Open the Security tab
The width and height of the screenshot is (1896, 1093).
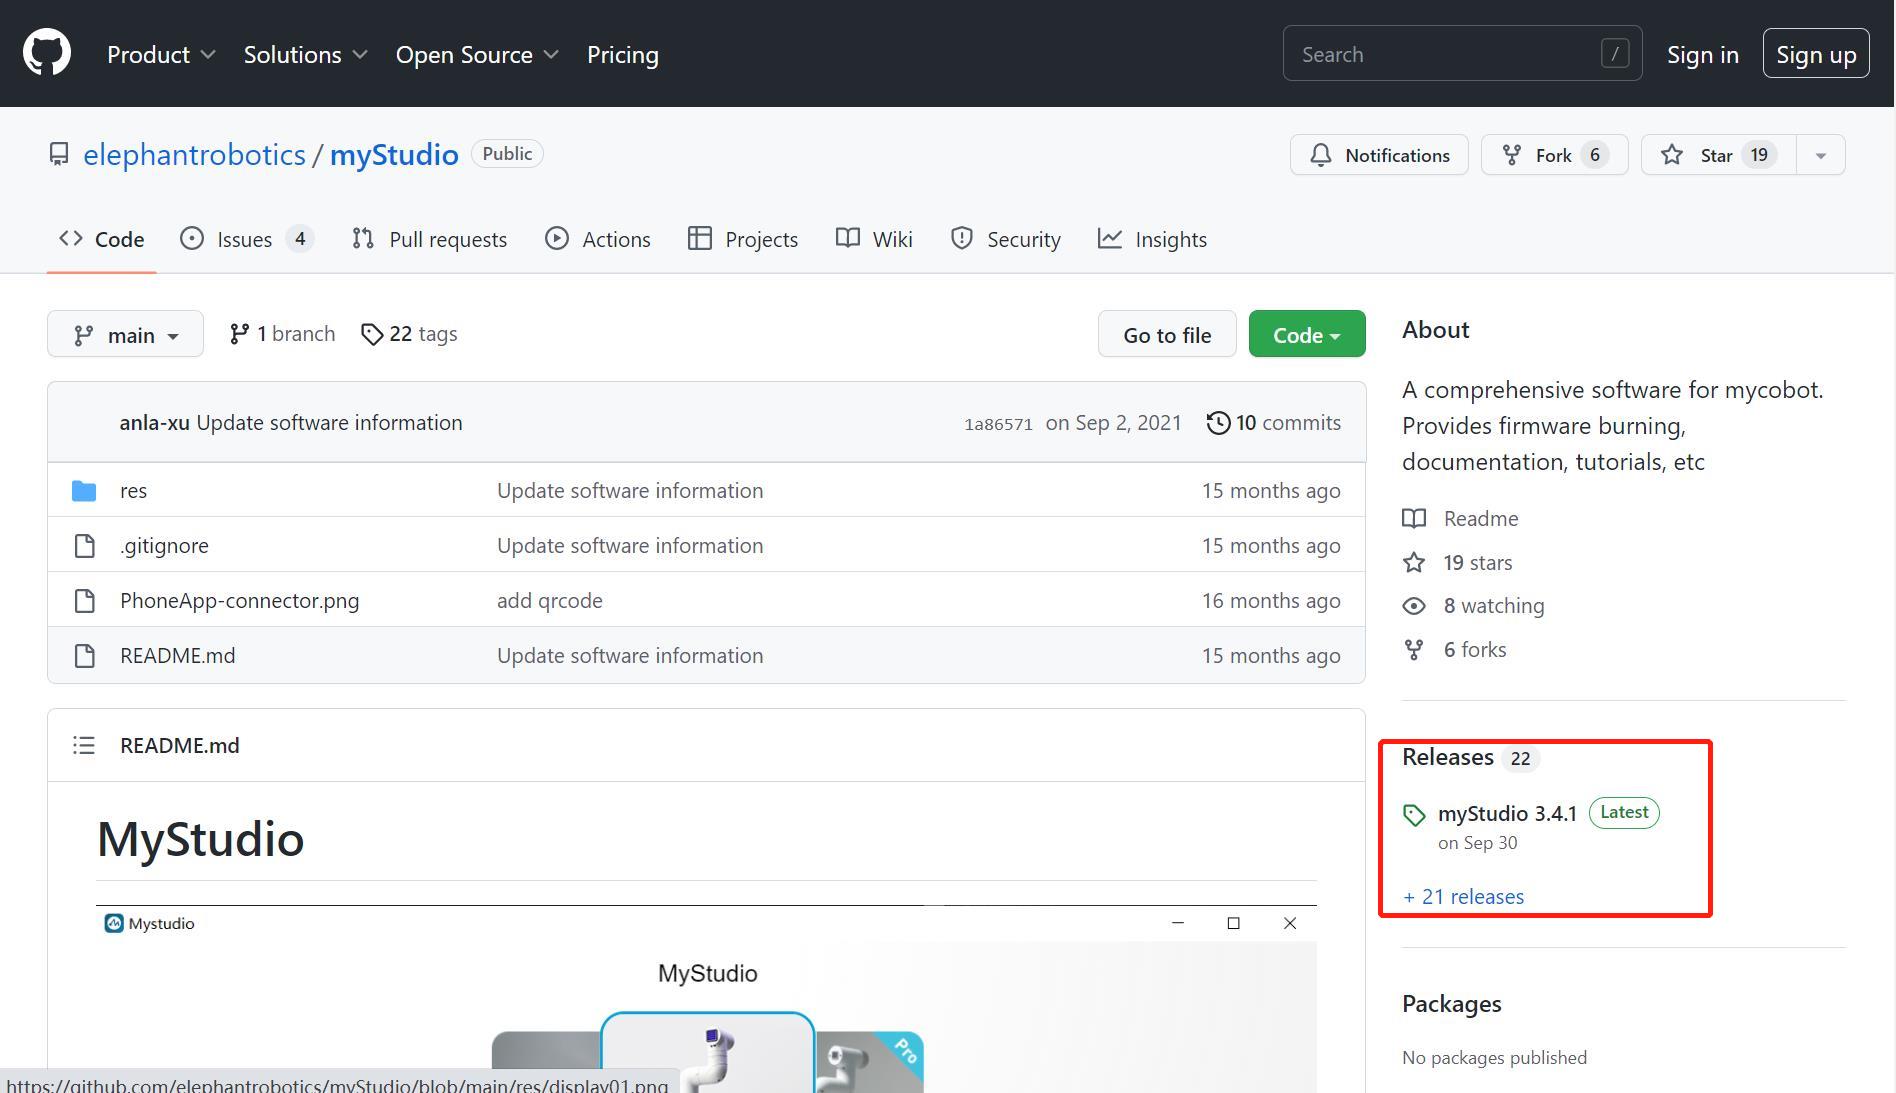1005,239
